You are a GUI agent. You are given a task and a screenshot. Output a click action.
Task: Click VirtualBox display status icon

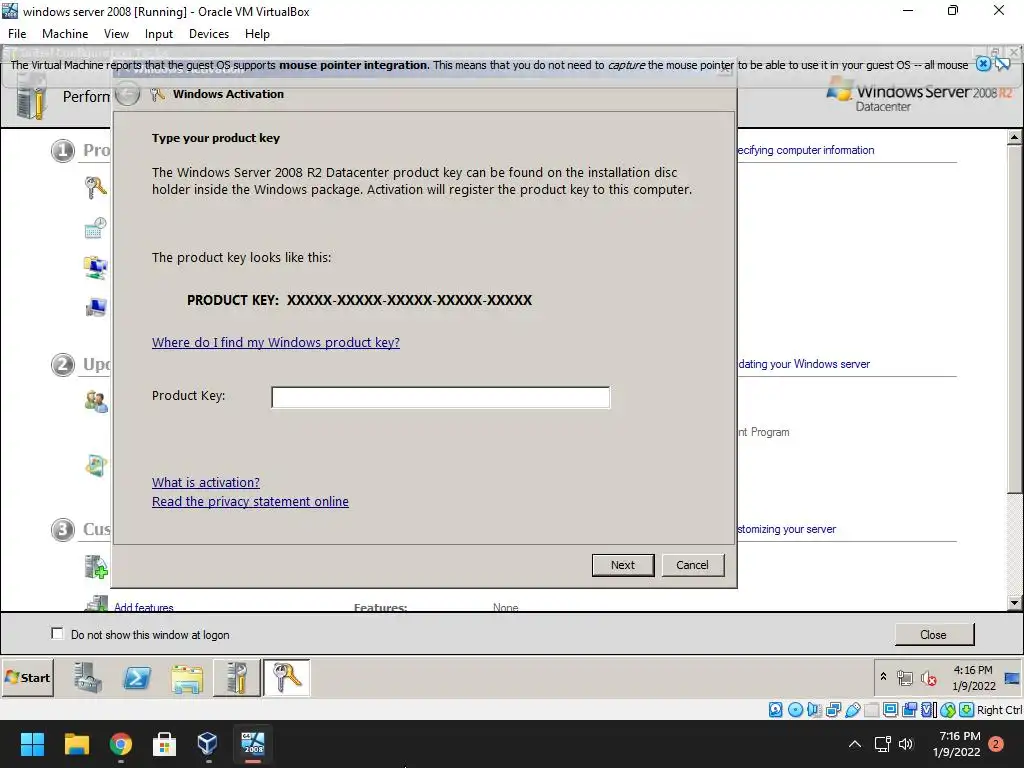(890, 710)
